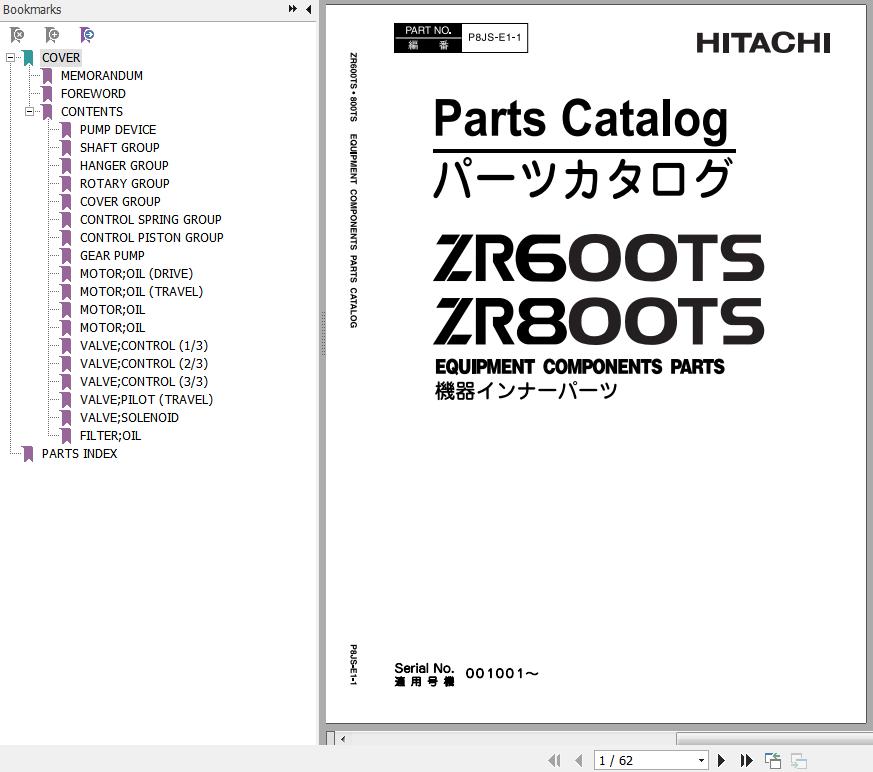This screenshot has height=772, width=873.
Task: Click the serial number 001001~ text
Action: 502,673
